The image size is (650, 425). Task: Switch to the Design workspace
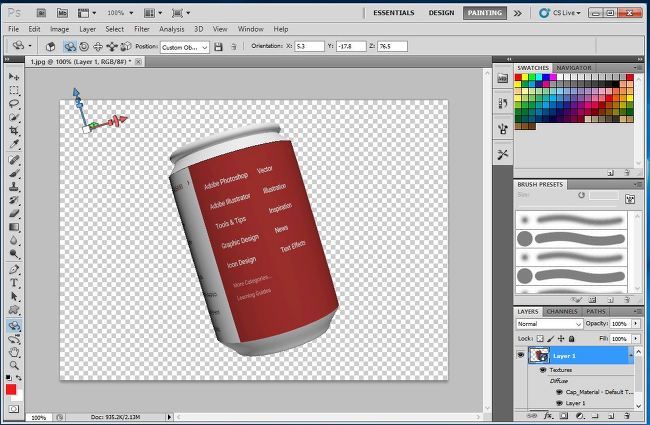click(x=441, y=13)
